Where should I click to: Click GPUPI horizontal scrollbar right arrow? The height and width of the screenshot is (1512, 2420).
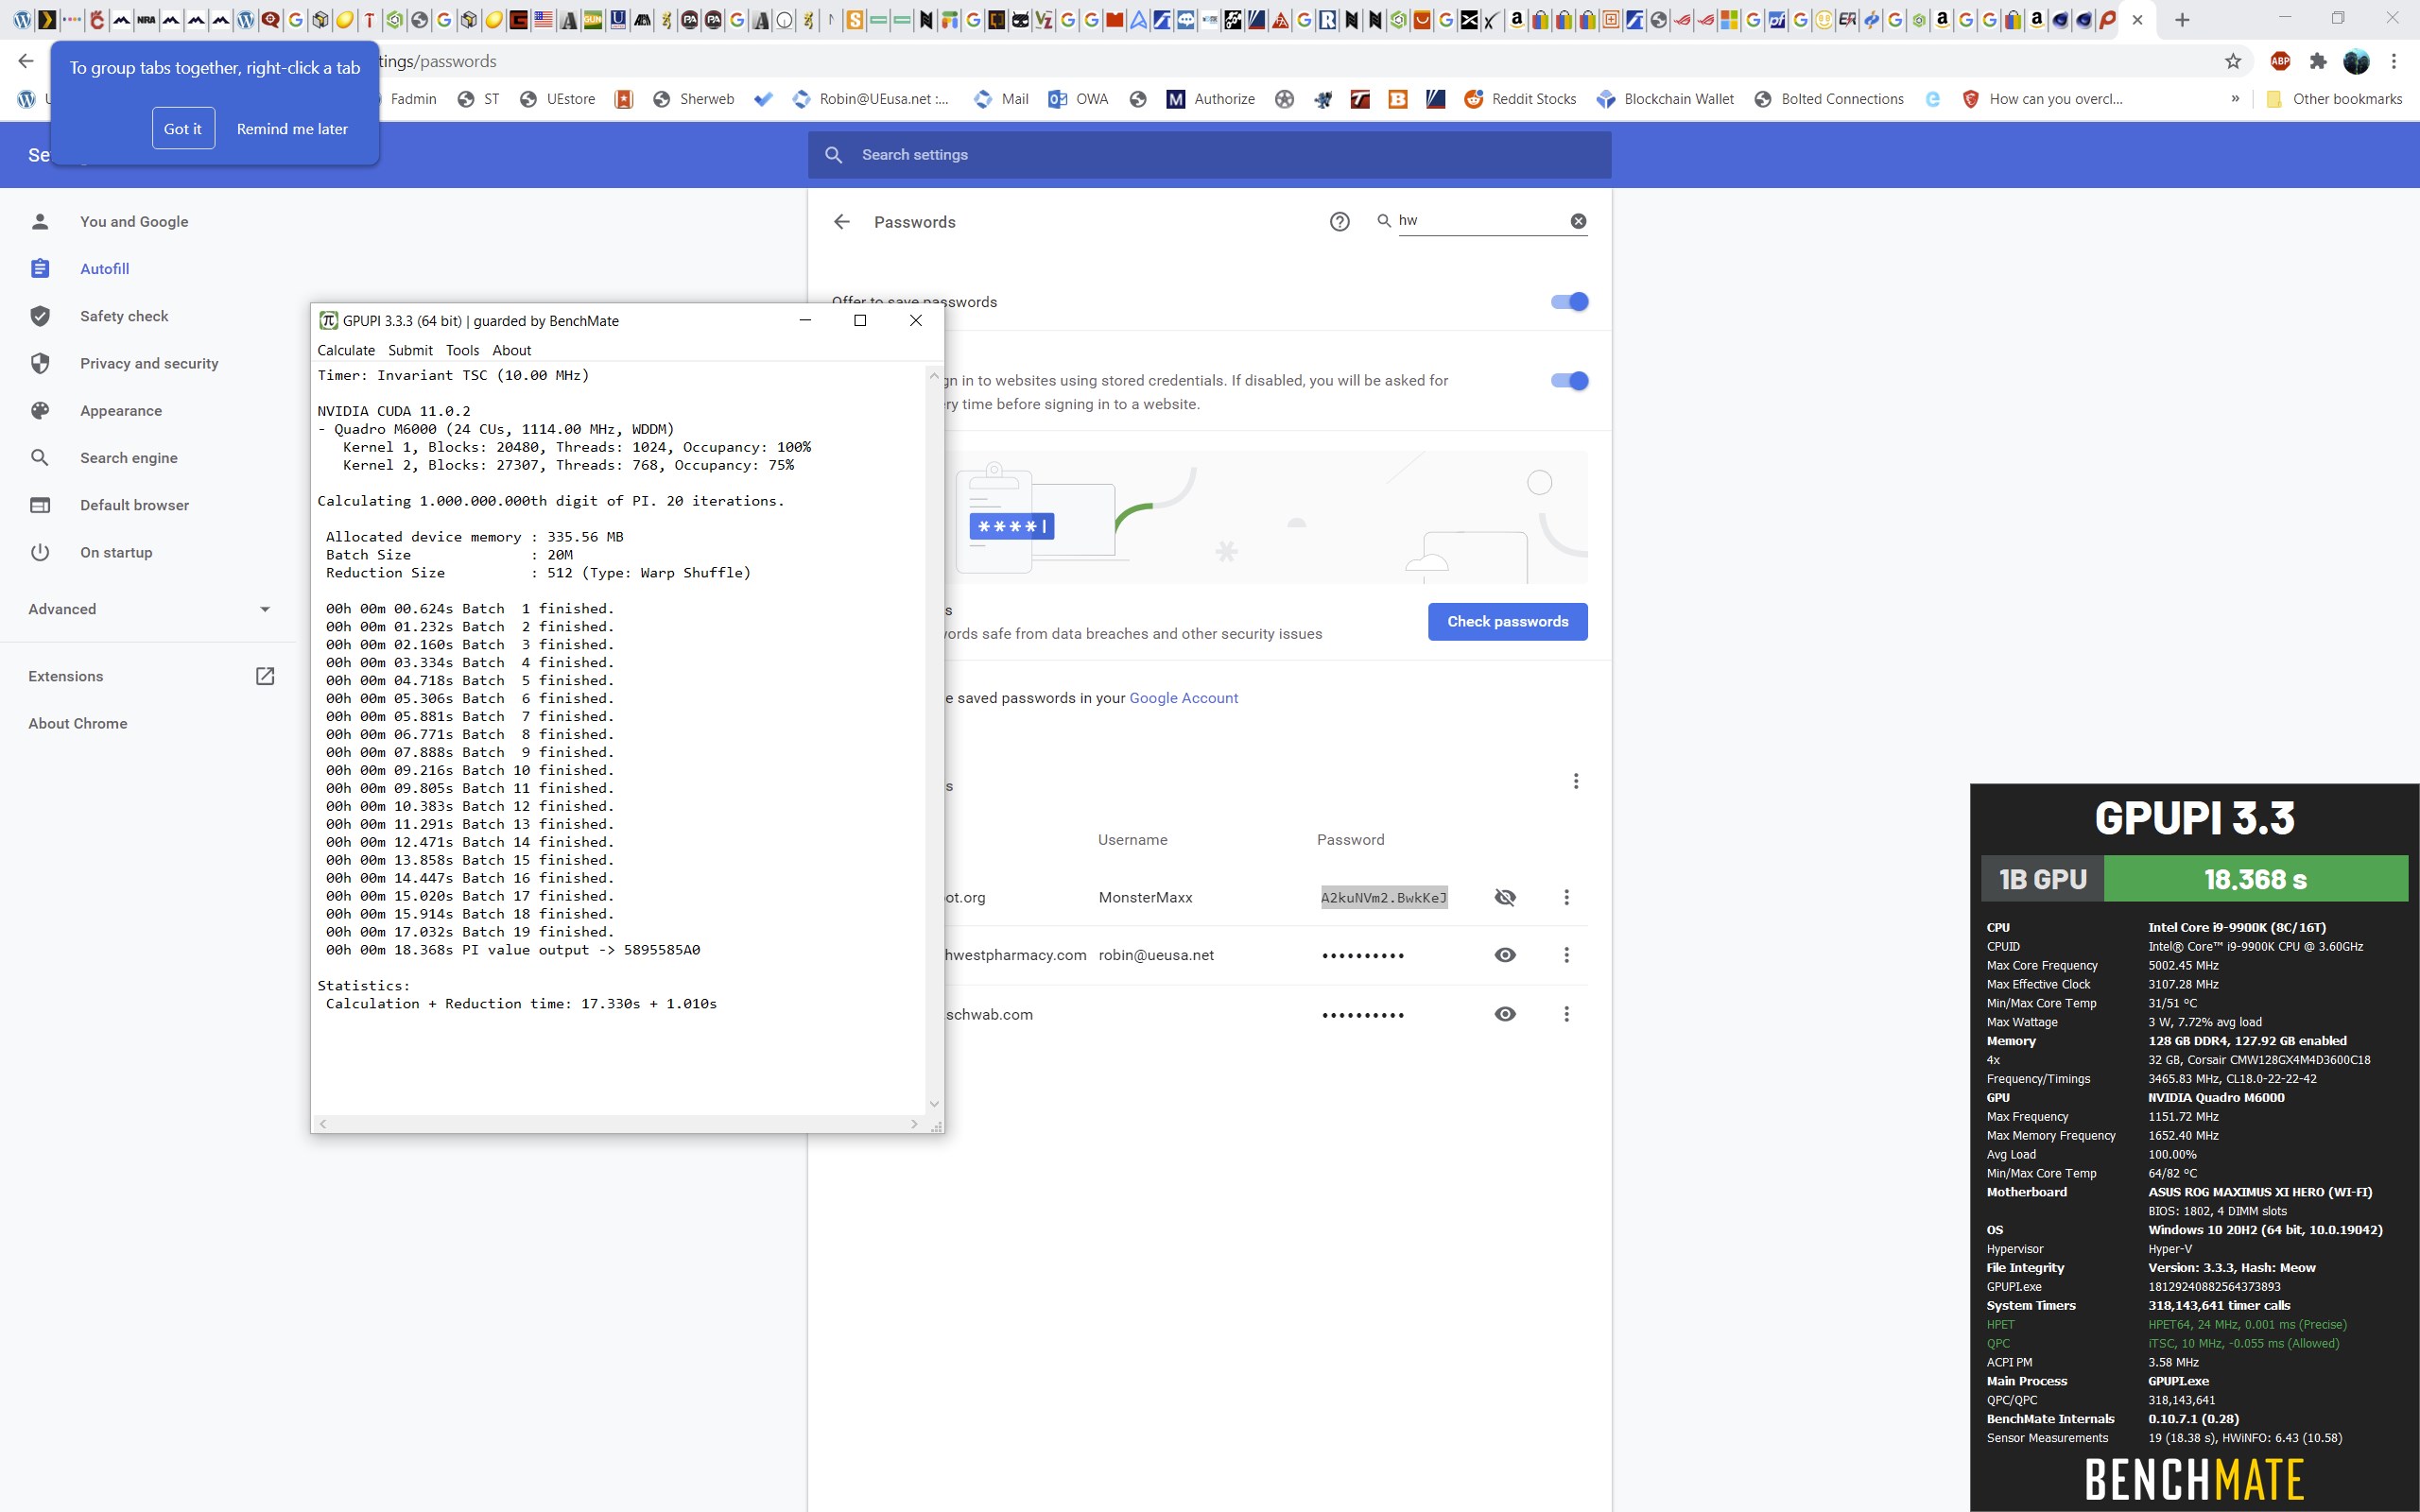[914, 1124]
